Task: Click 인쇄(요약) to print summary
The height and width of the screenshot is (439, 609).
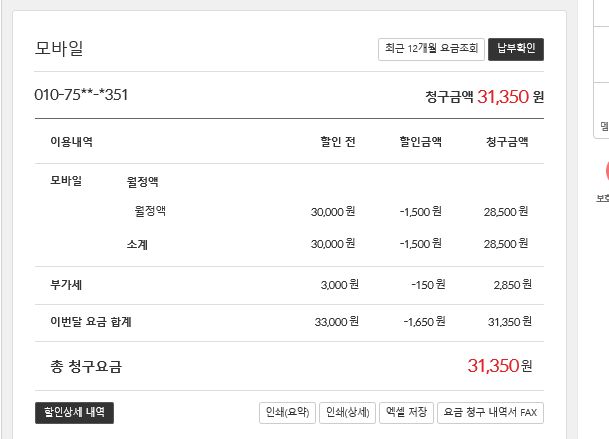Action: point(287,412)
